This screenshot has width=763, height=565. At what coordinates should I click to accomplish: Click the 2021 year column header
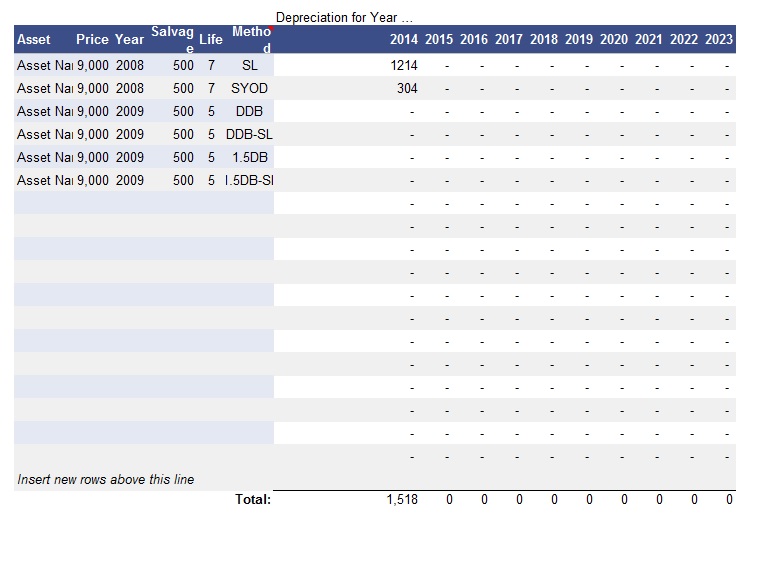[x=649, y=39]
